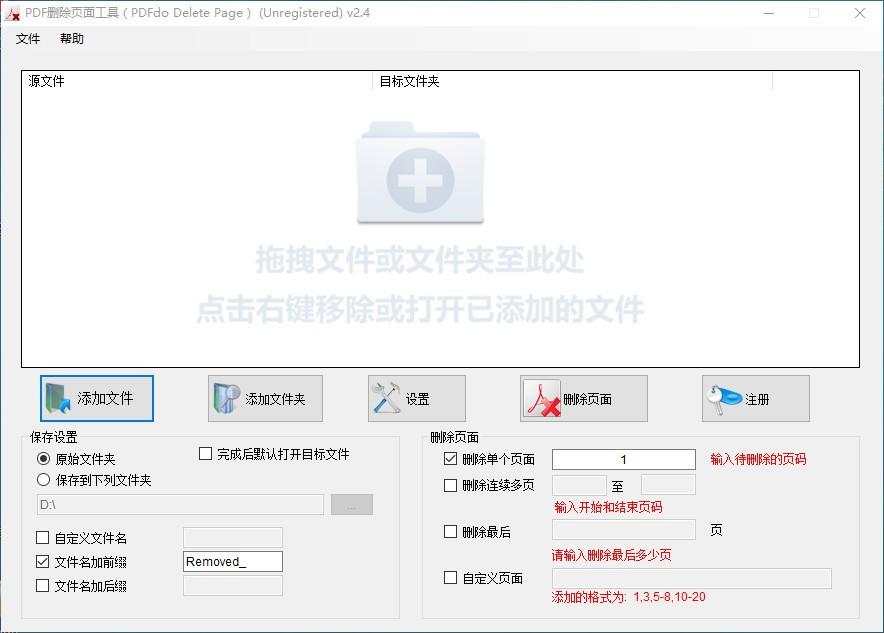Minimize the PDFdo Delete Page window
Image resolution: width=884 pixels, height=633 pixels.
769,13
